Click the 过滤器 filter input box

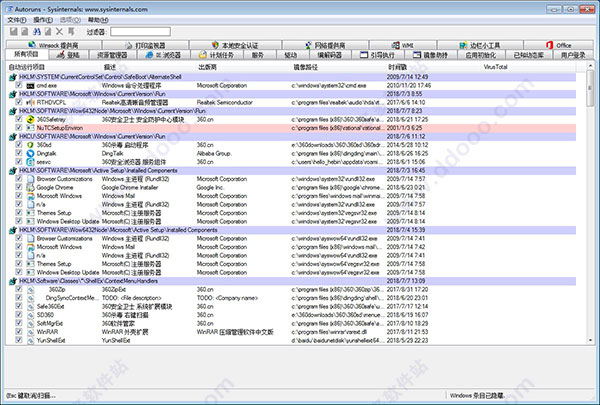coord(140,32)
